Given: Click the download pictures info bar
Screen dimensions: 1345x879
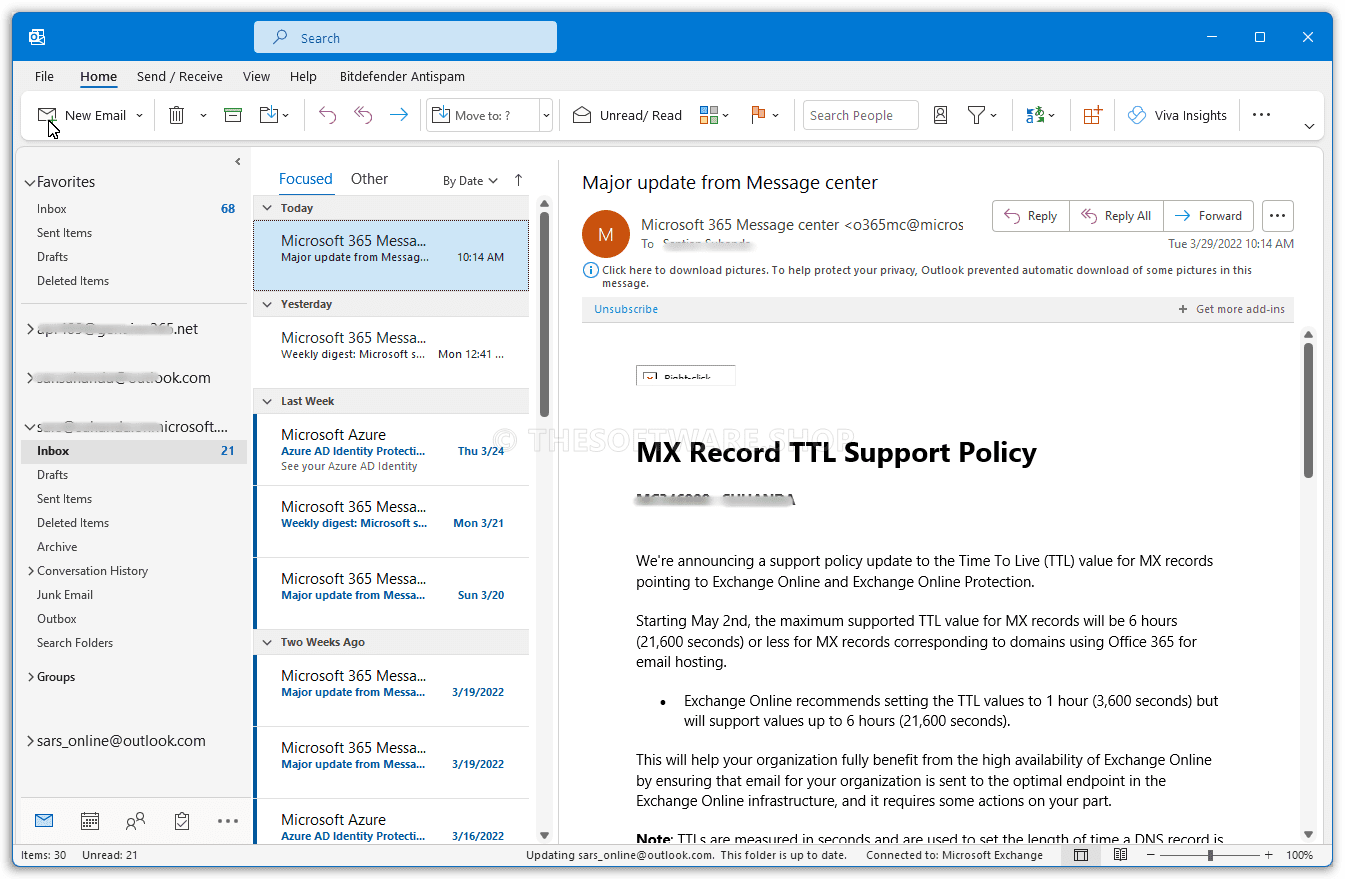Looking at the screenshot, I should [x=927, y=276].
